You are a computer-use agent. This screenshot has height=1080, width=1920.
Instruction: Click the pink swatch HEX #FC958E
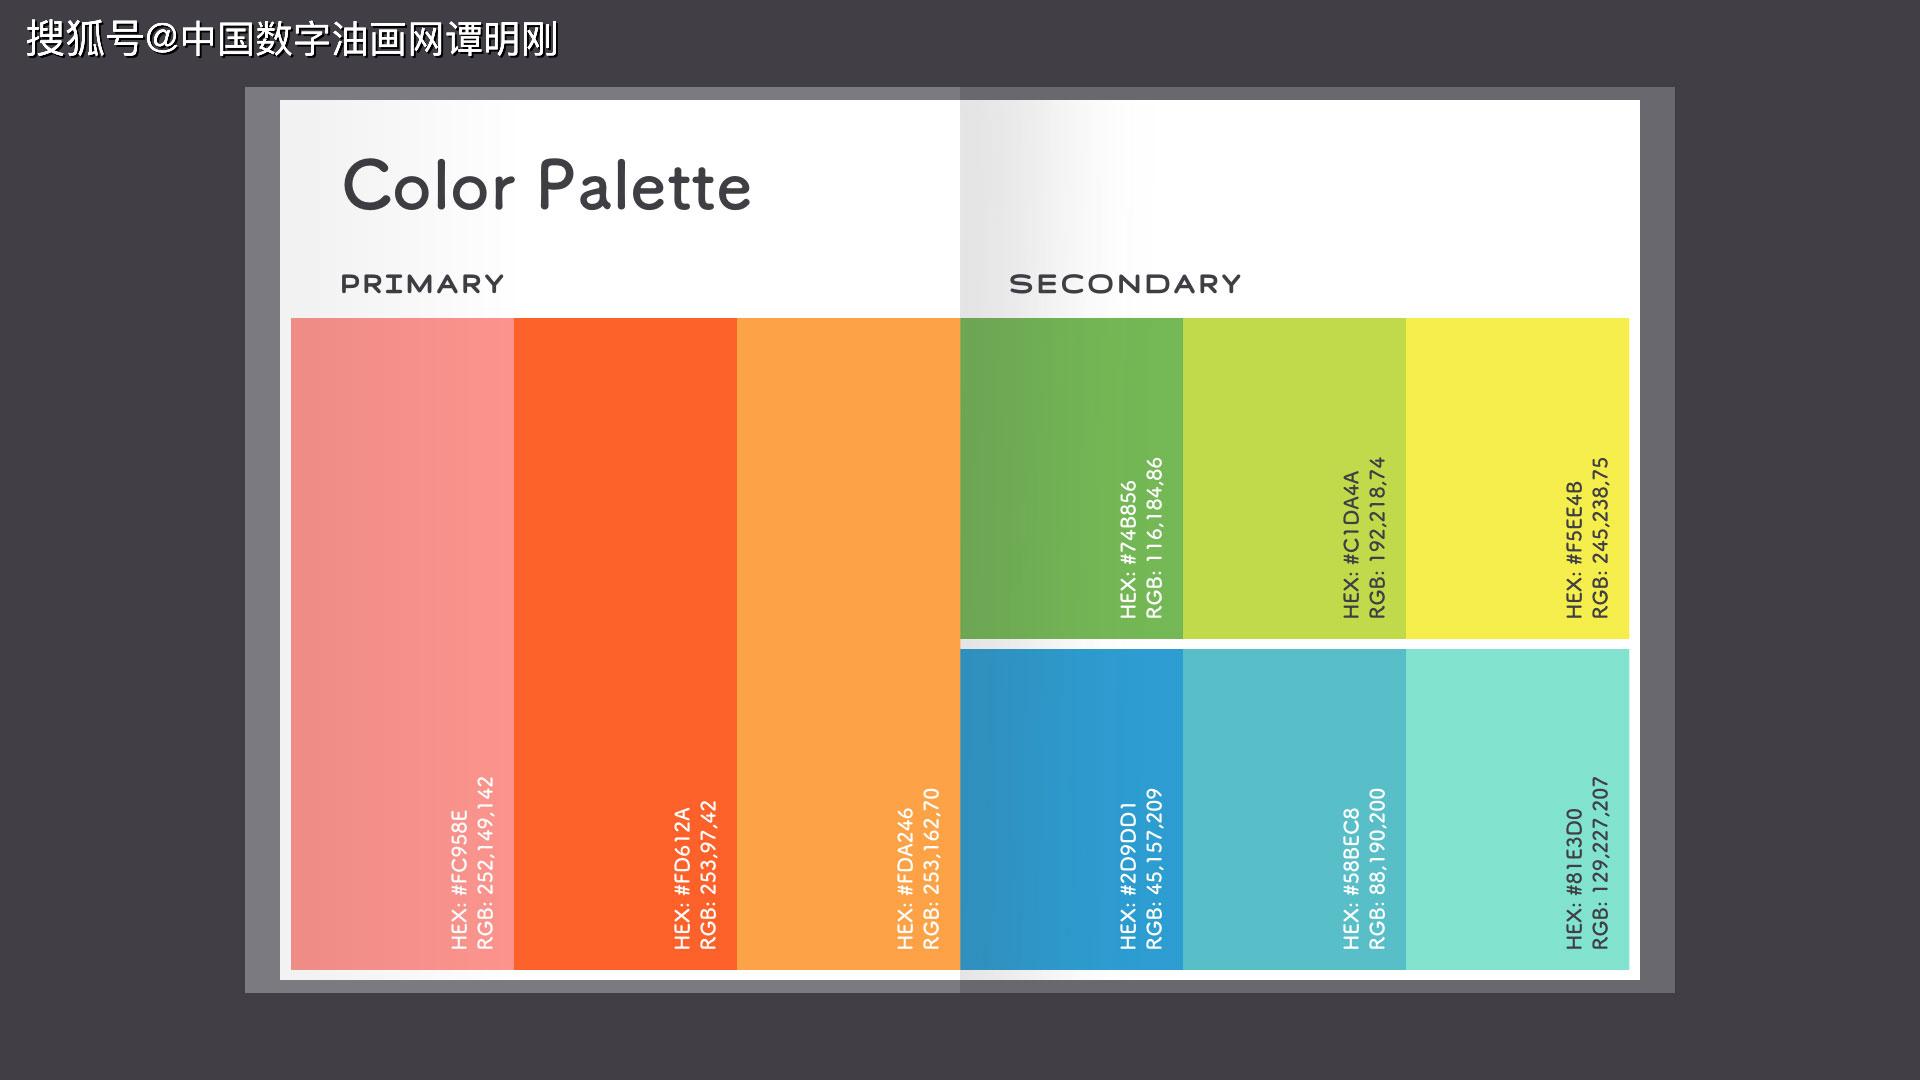[402, 643]
